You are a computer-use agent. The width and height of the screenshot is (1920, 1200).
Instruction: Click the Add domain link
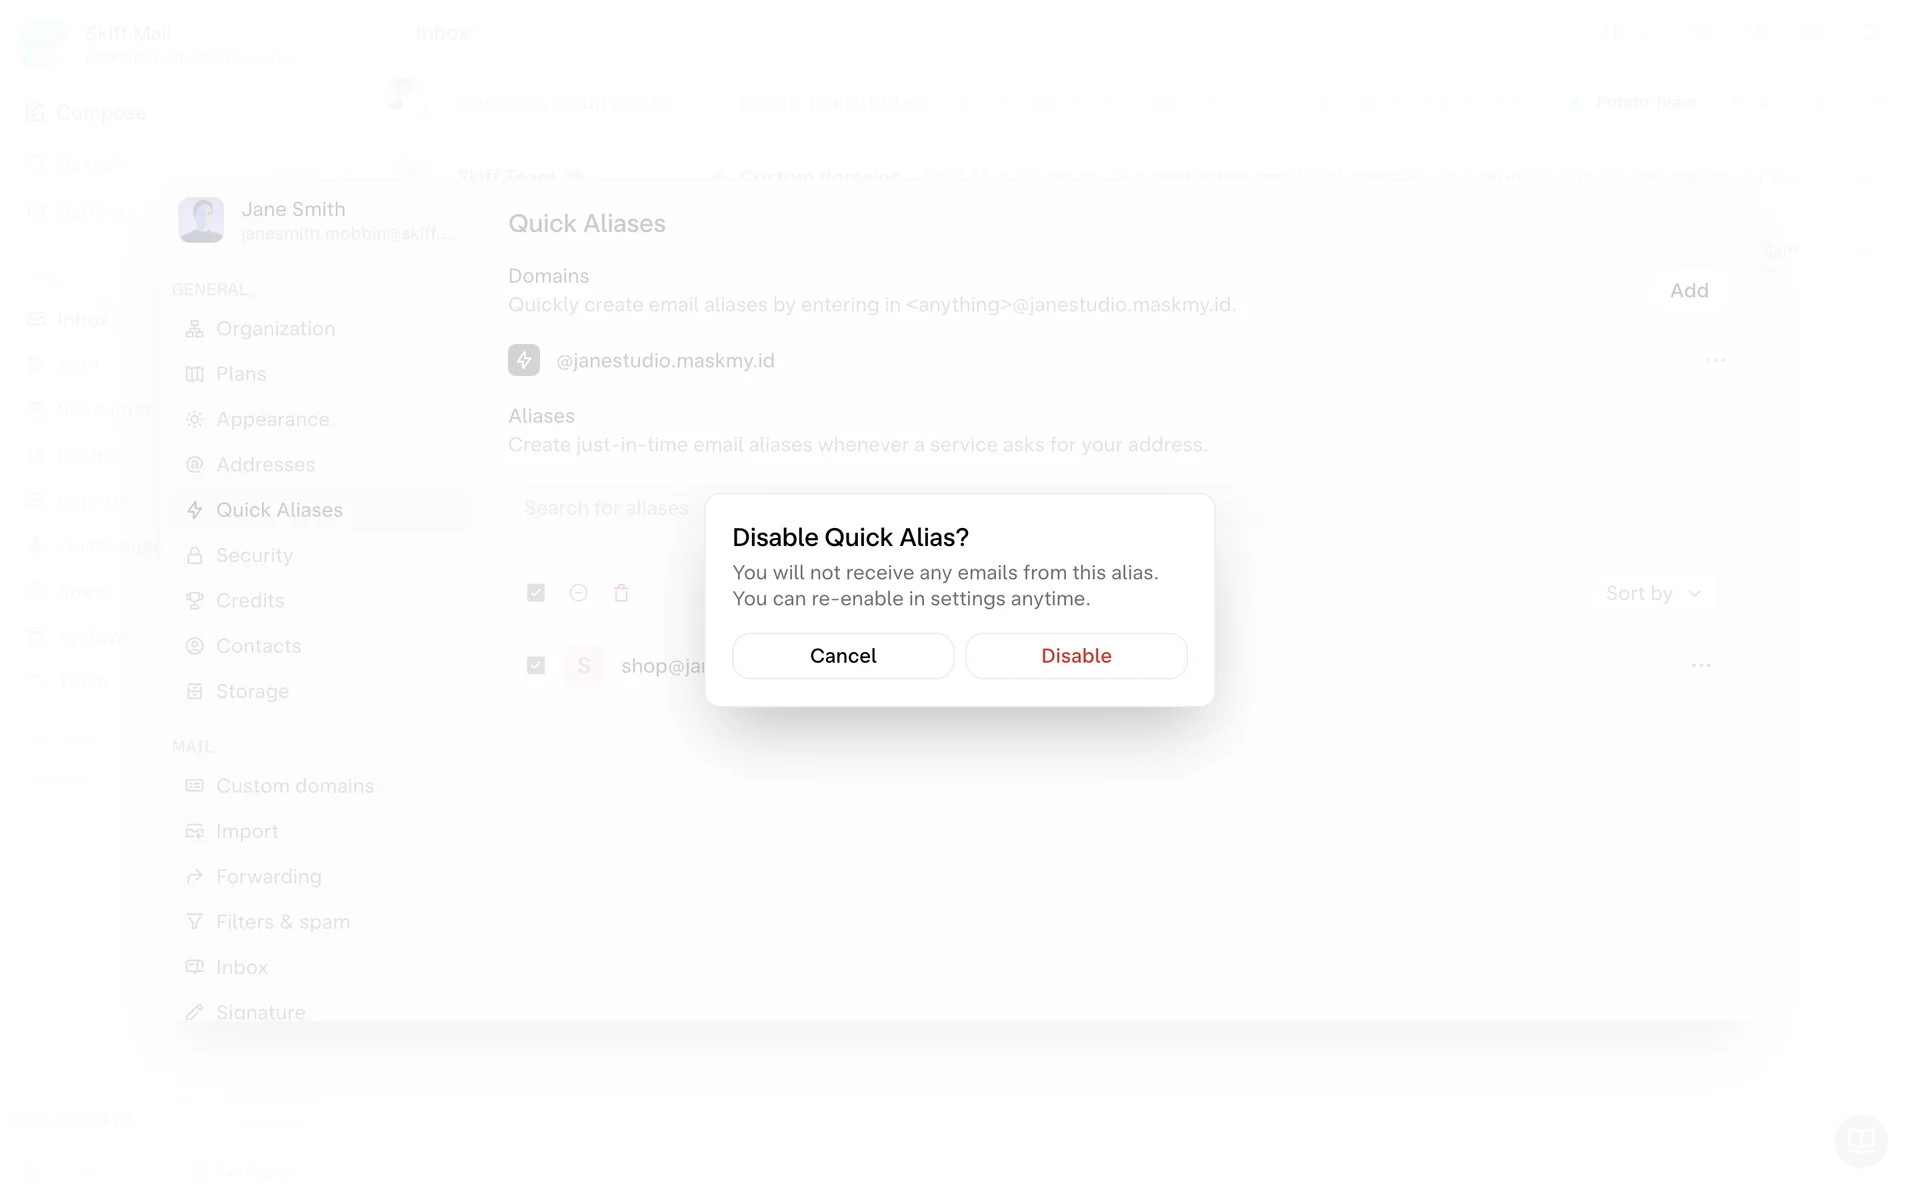coord(1689,291)
